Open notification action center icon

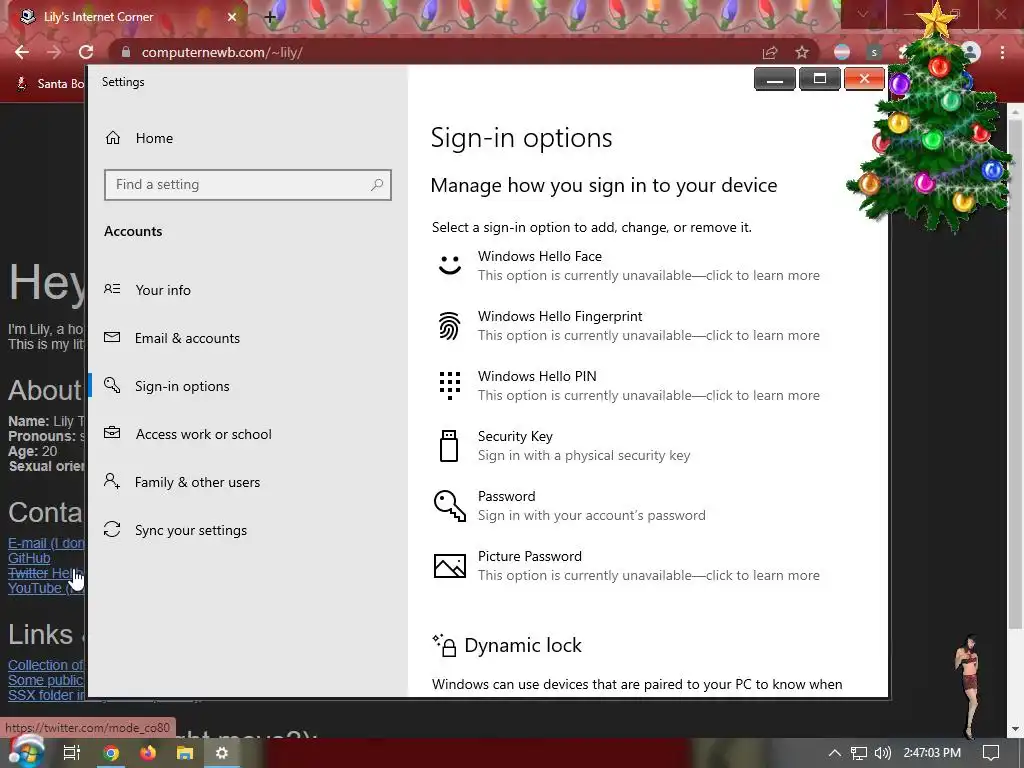point(991,753)
